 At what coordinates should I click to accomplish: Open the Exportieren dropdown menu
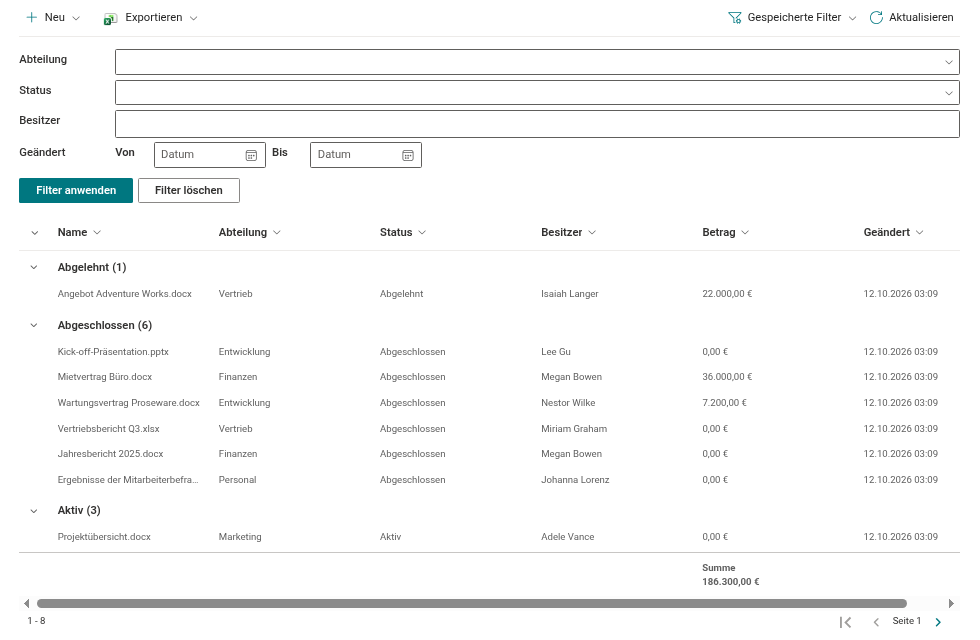(x=194, y=18)
